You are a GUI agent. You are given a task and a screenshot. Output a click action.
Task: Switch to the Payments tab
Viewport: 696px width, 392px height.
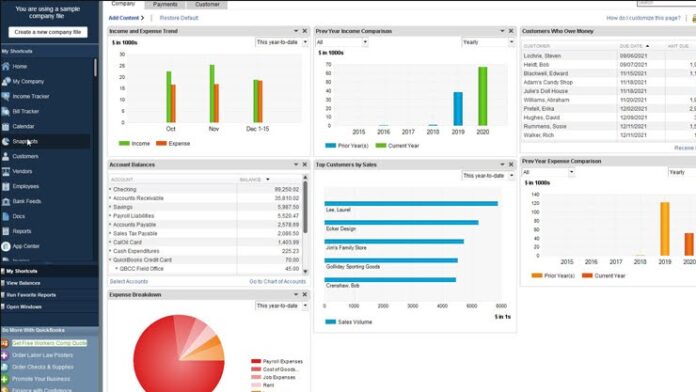tap(165, 4)
